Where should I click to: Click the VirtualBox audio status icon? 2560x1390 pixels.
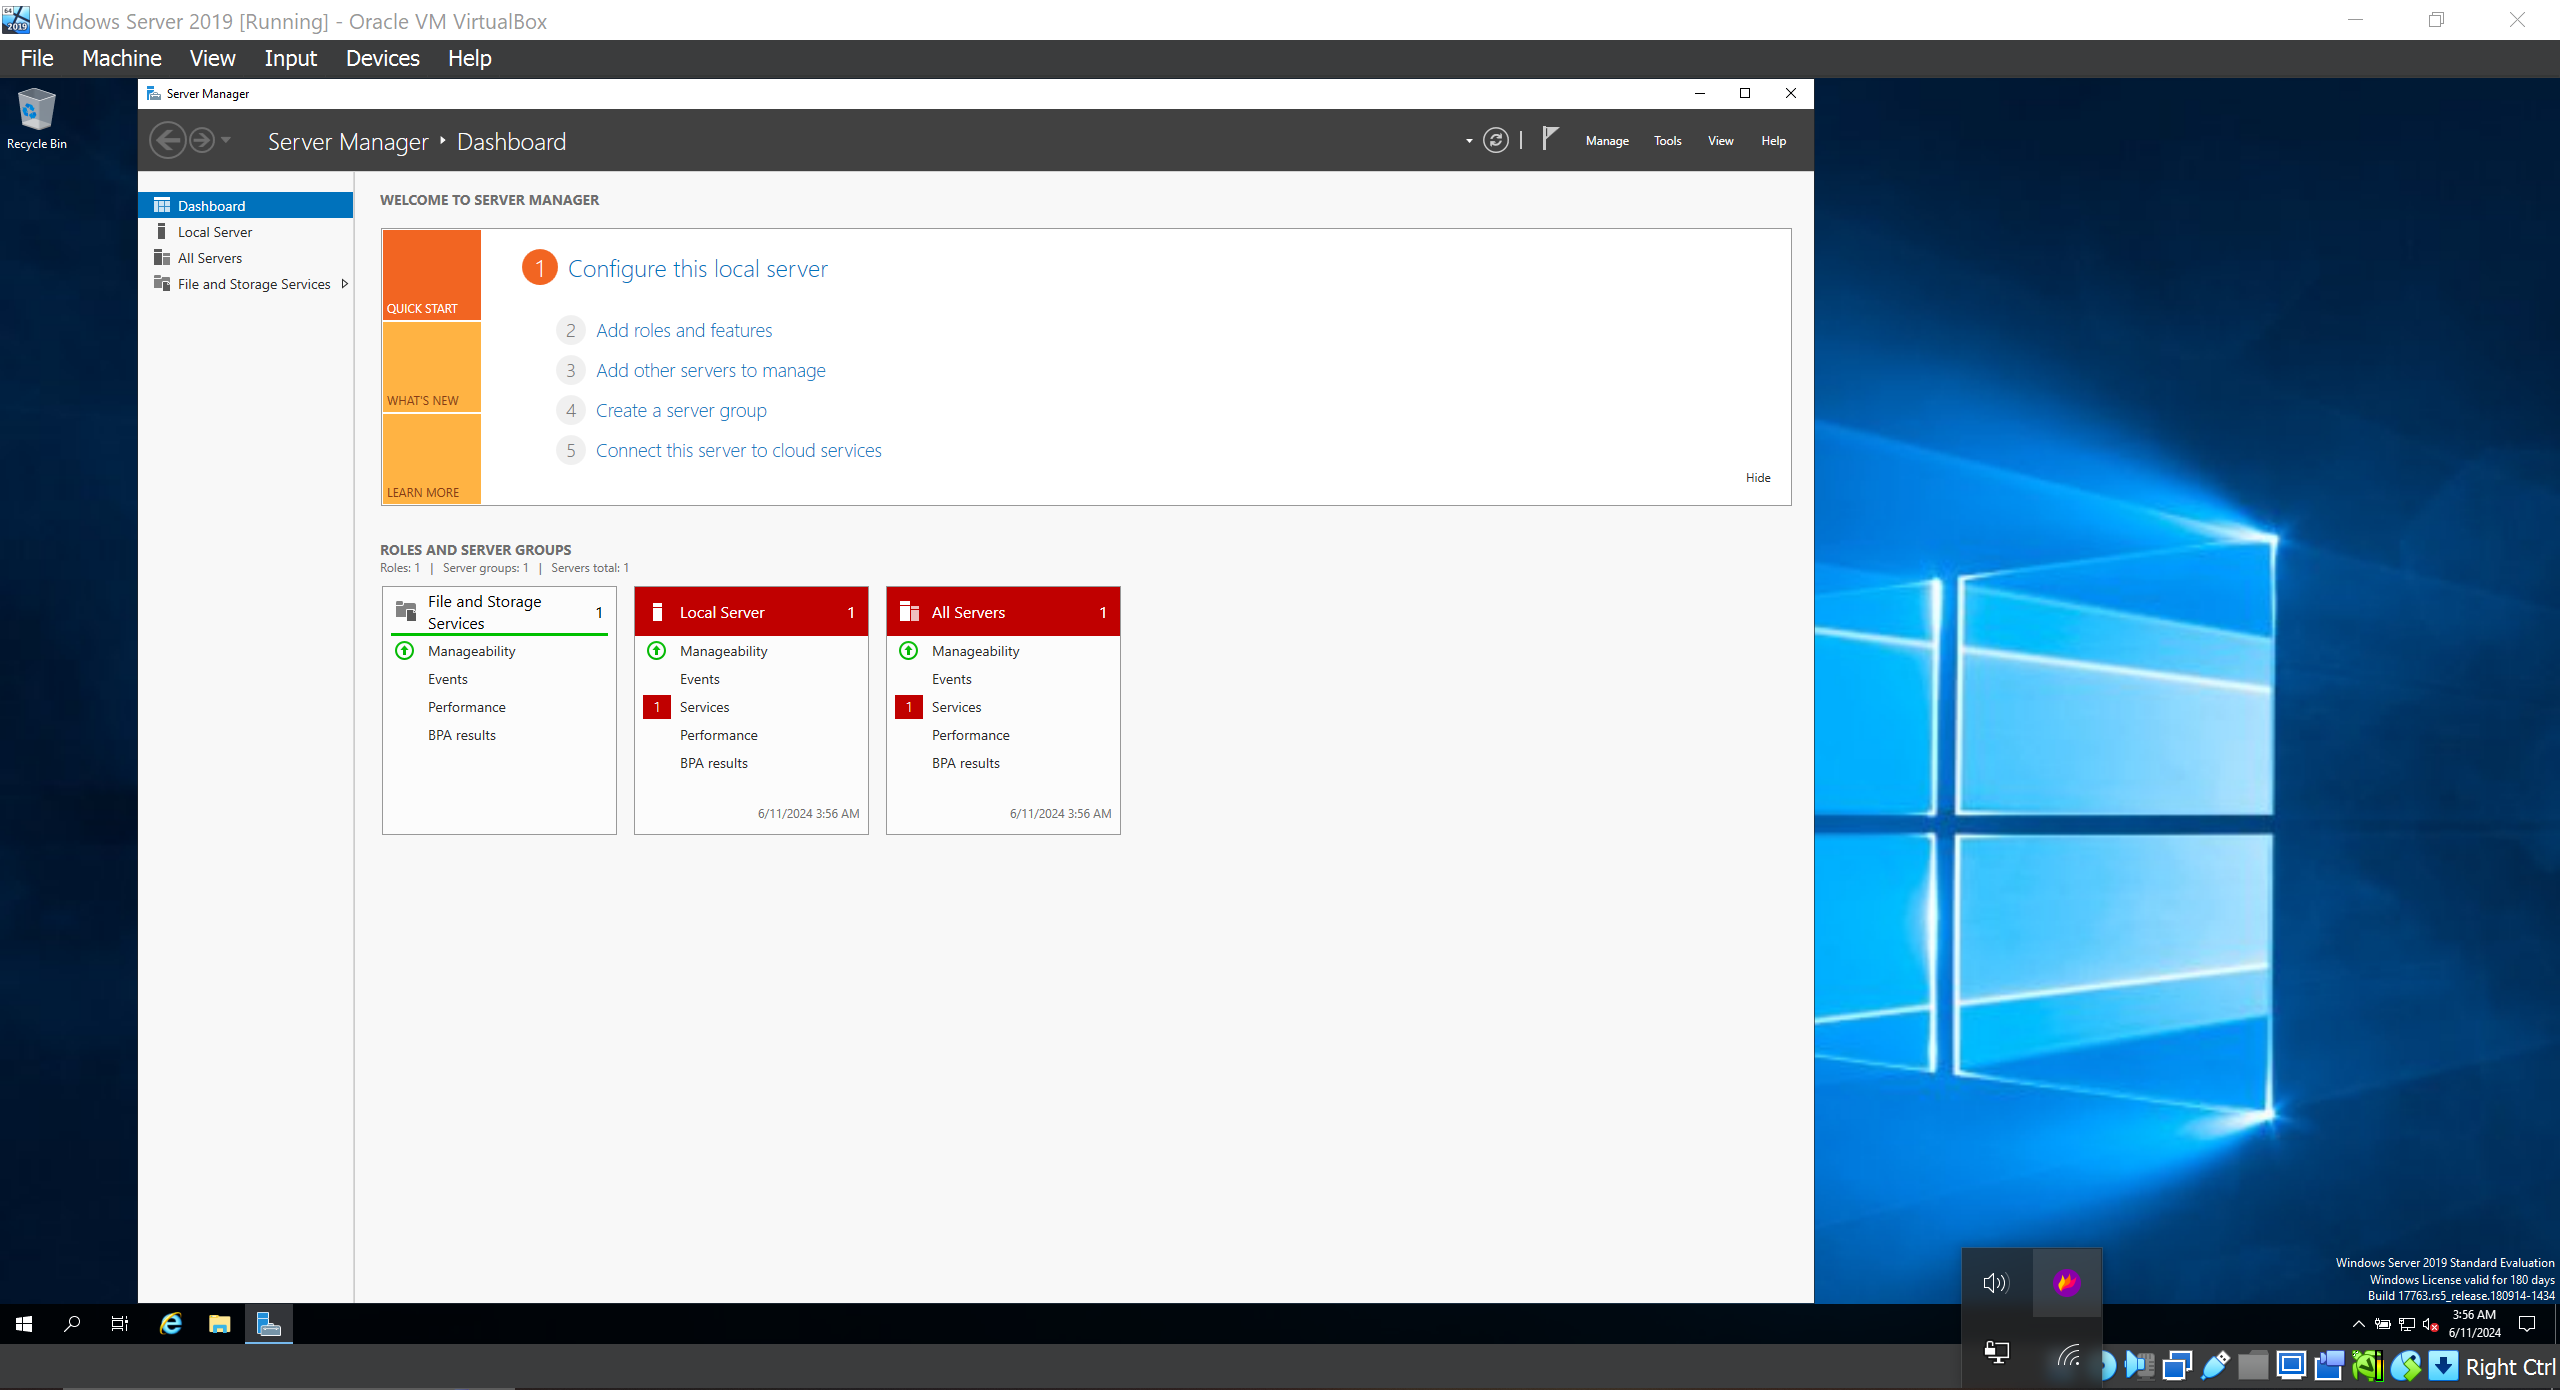coord(2139,1365)
